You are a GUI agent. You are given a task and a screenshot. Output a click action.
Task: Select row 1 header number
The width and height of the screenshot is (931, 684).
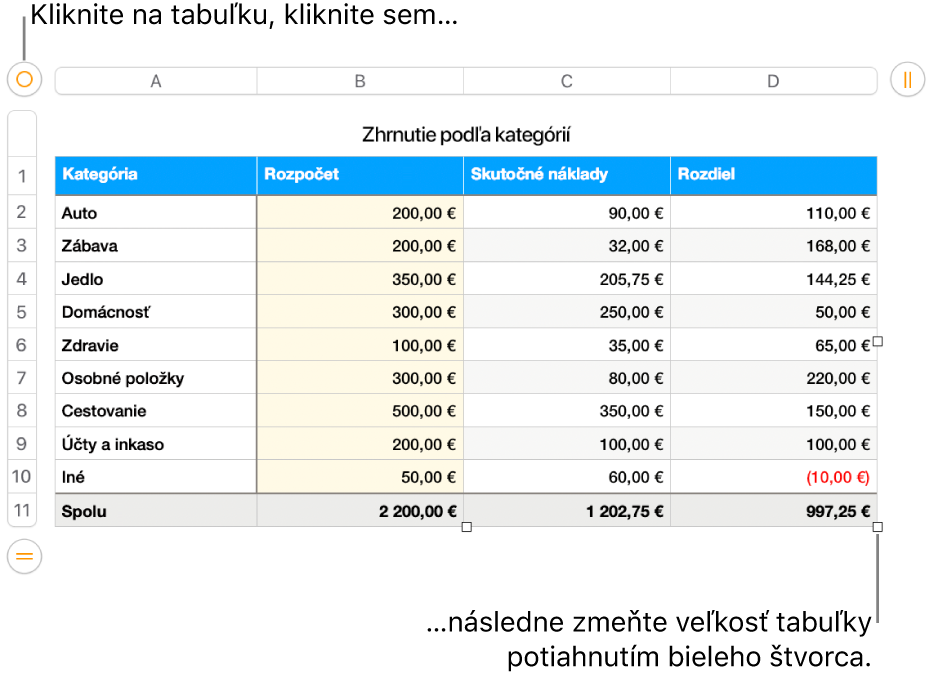tap(22, 176)
